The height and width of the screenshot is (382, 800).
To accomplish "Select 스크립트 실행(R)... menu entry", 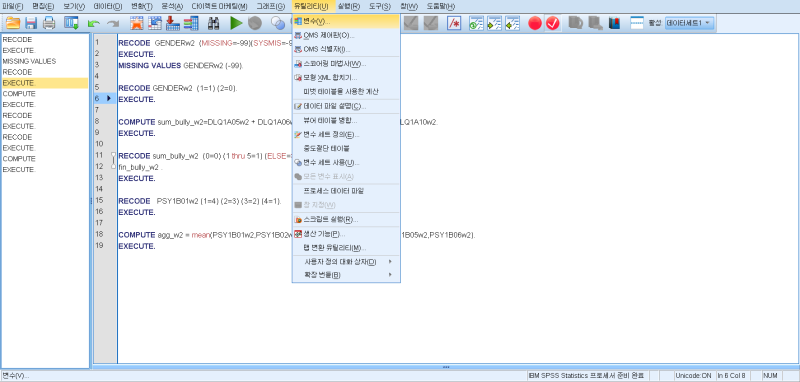I will point(346,220).
